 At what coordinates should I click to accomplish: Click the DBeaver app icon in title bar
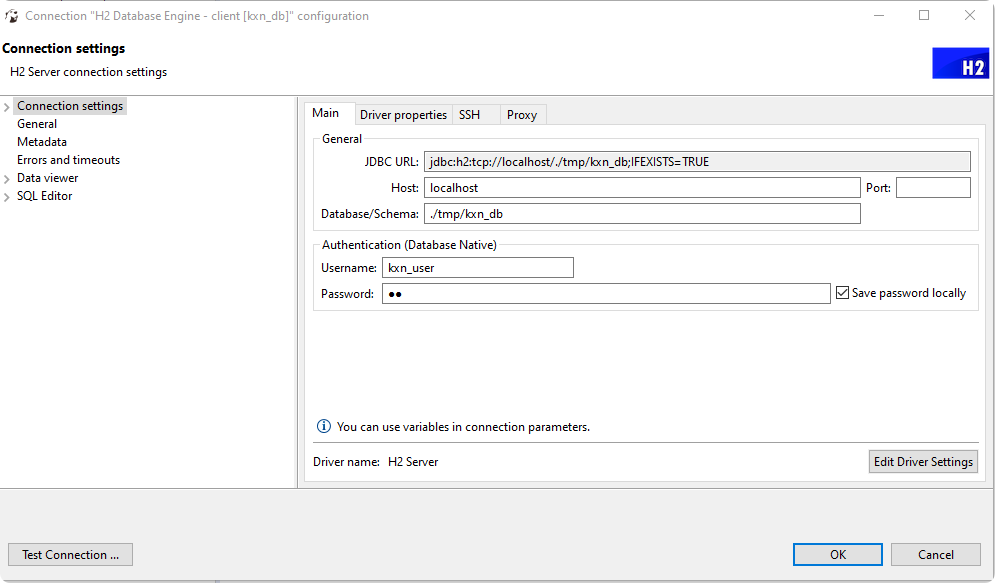point(11,16)
